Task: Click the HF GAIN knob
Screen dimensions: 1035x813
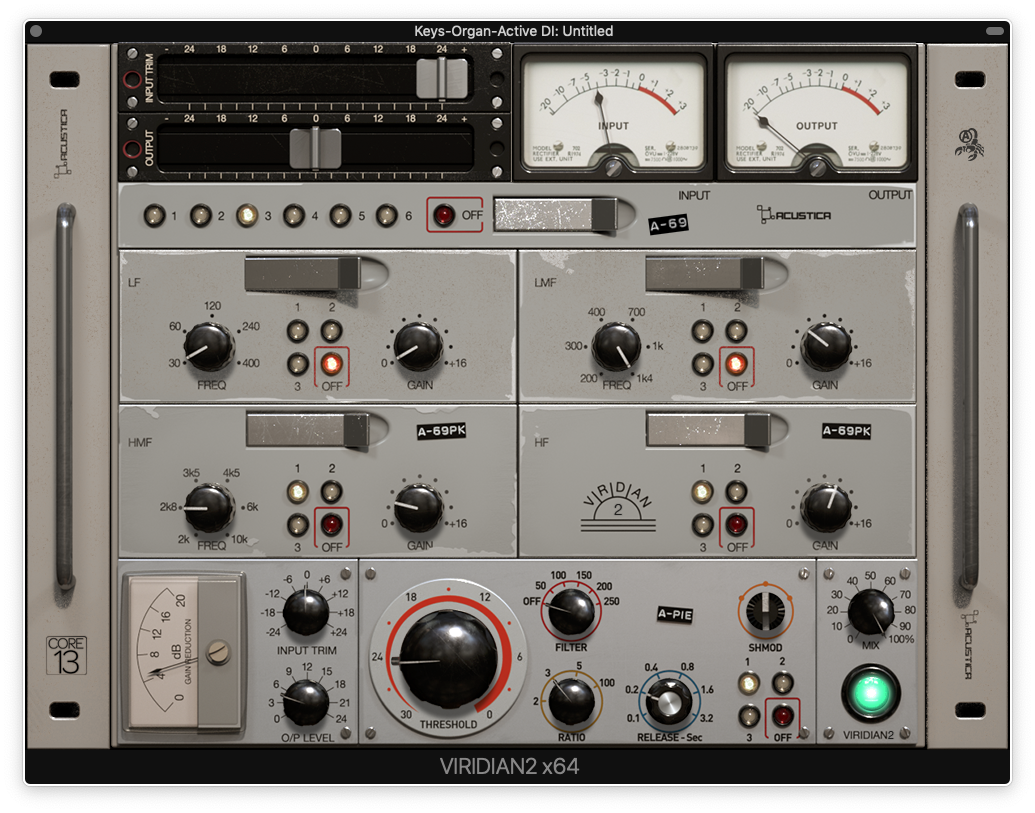Action: [825, 507]
